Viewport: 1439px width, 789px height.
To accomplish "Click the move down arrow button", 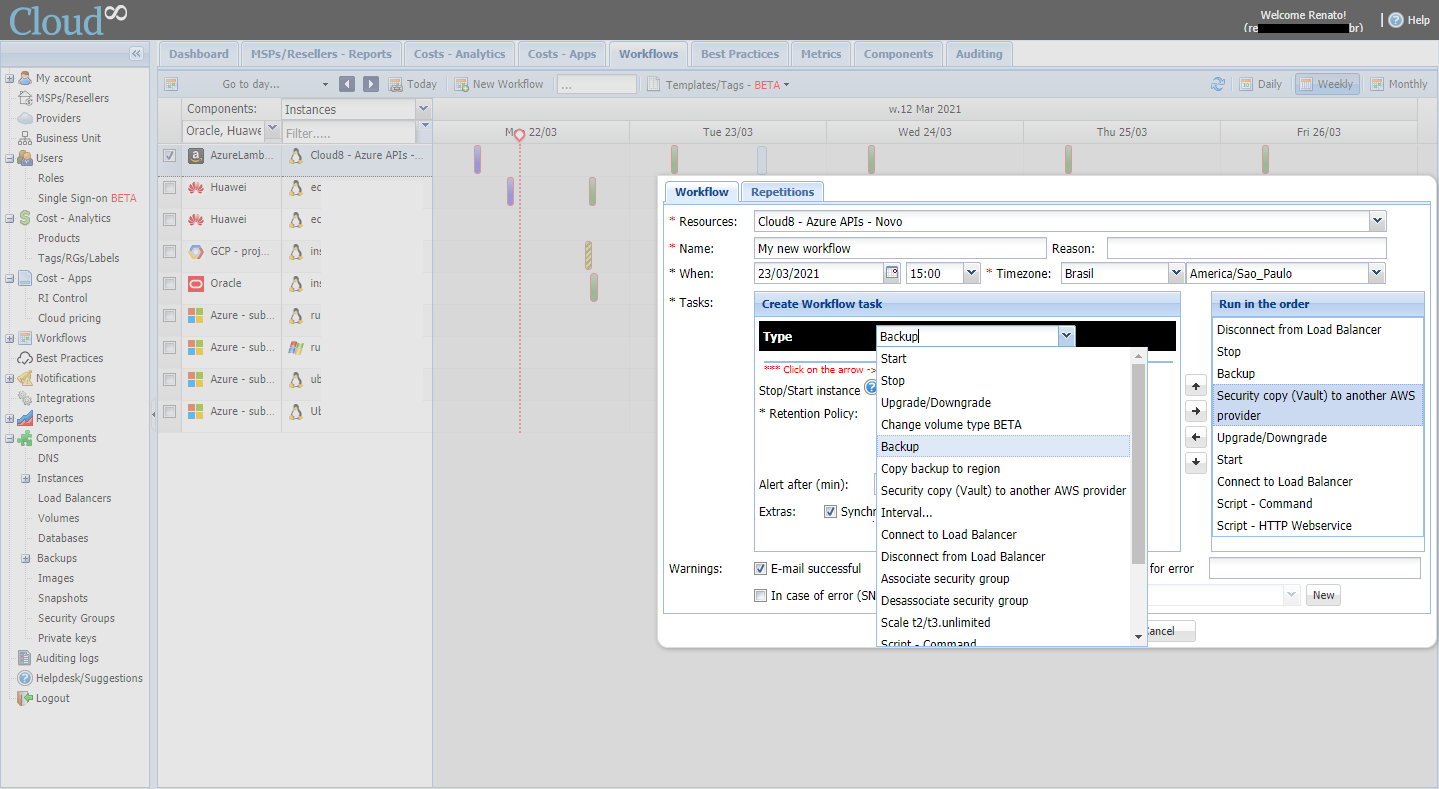I will click(x=1195, y=463).
